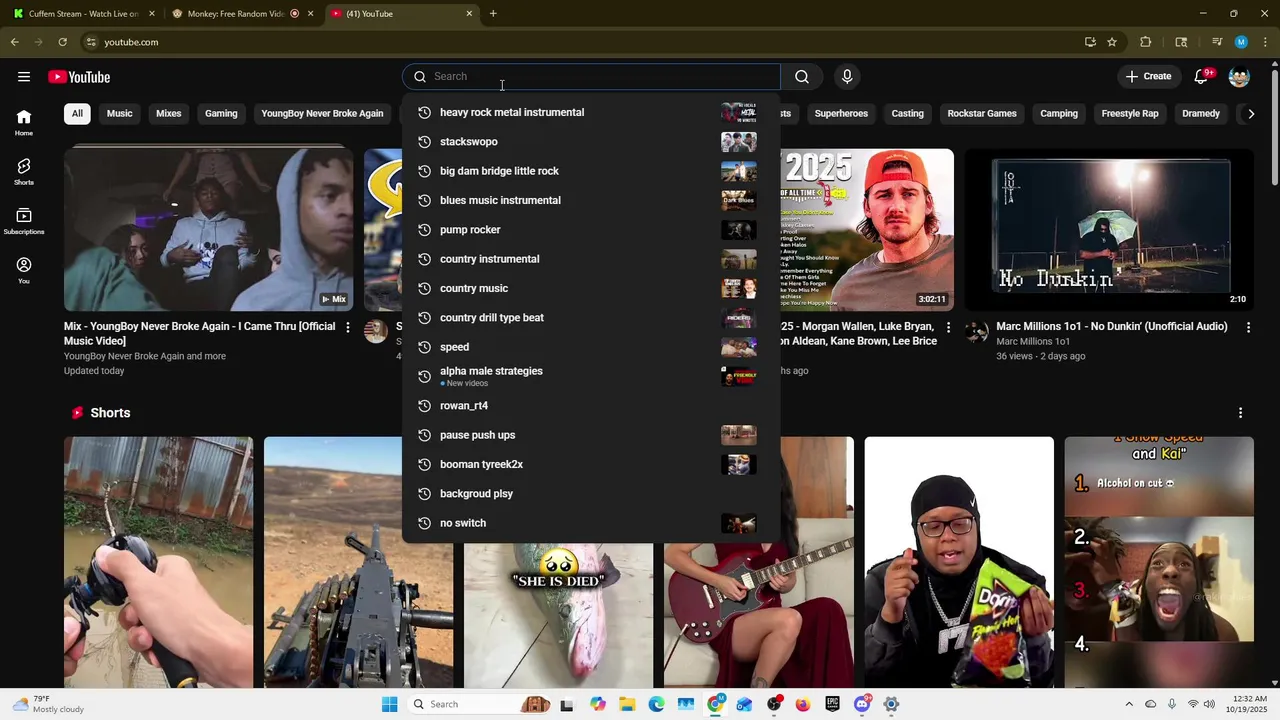Open No Dunkin' video thumbnail

pyautogui.click(x=1109, y=230)
